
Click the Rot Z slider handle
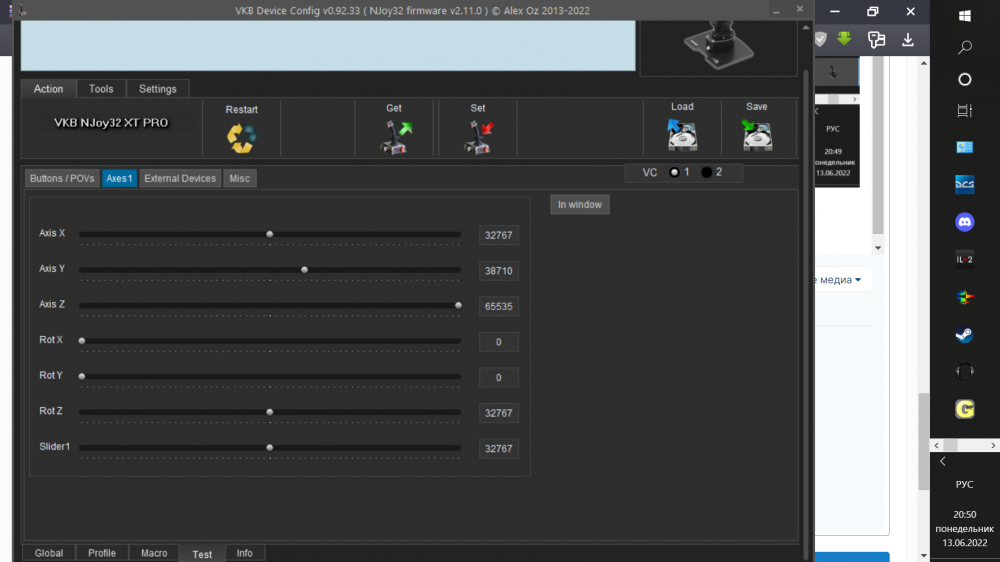[x=270, y=412]
